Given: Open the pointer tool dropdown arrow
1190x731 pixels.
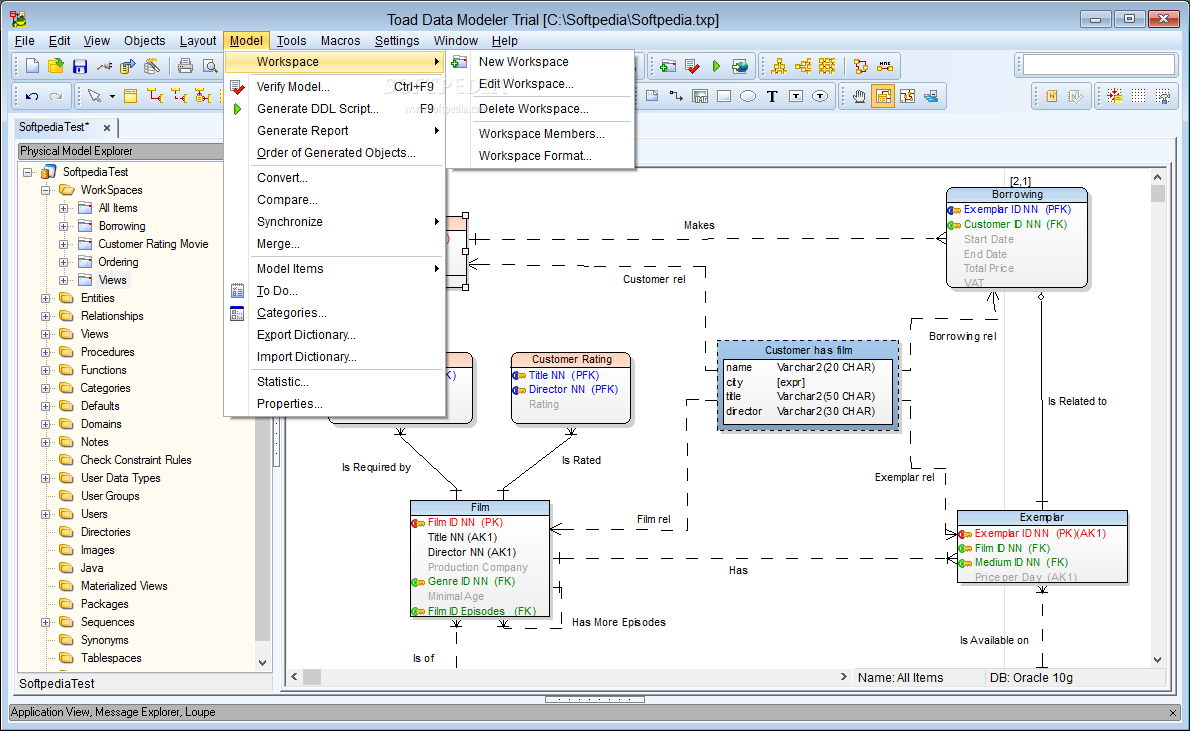Looking at the screenshot, I should [x=112, y=96].
